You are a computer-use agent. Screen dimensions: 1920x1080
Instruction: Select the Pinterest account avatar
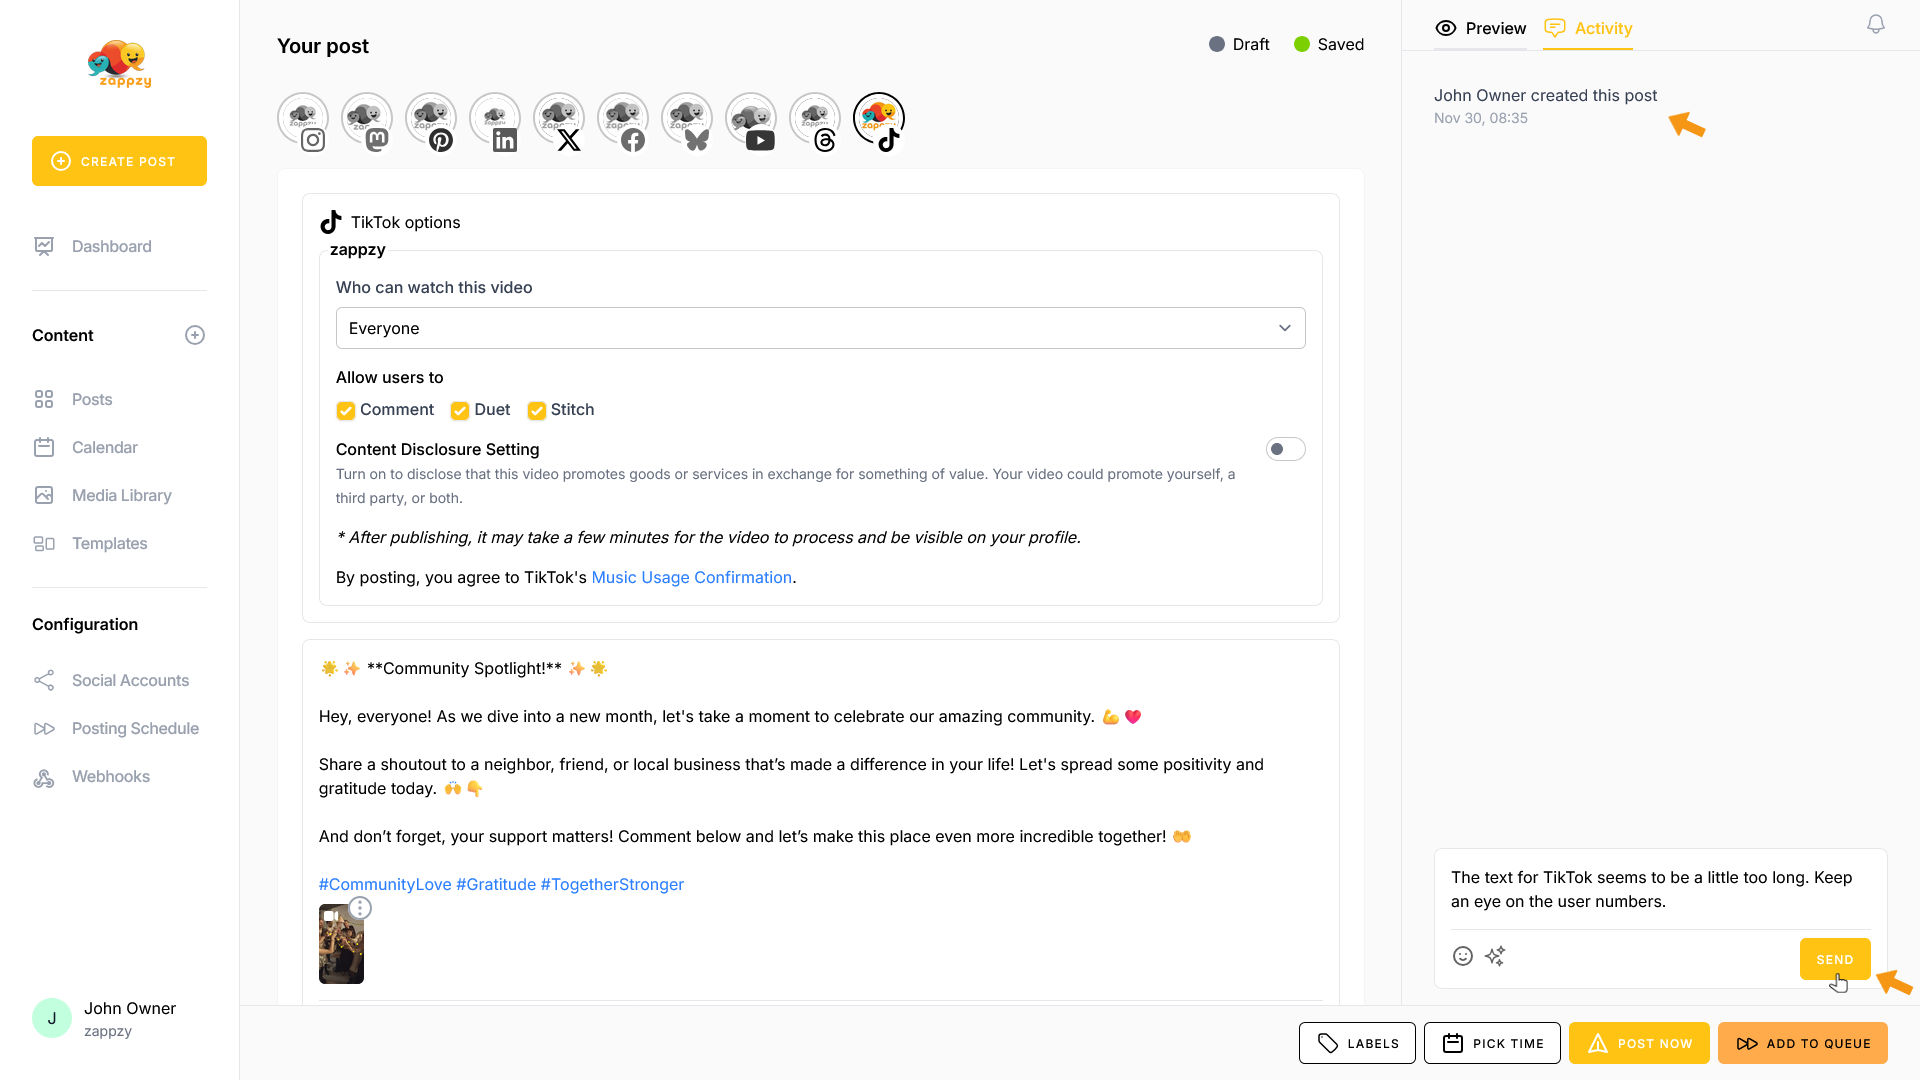[431, 121]
